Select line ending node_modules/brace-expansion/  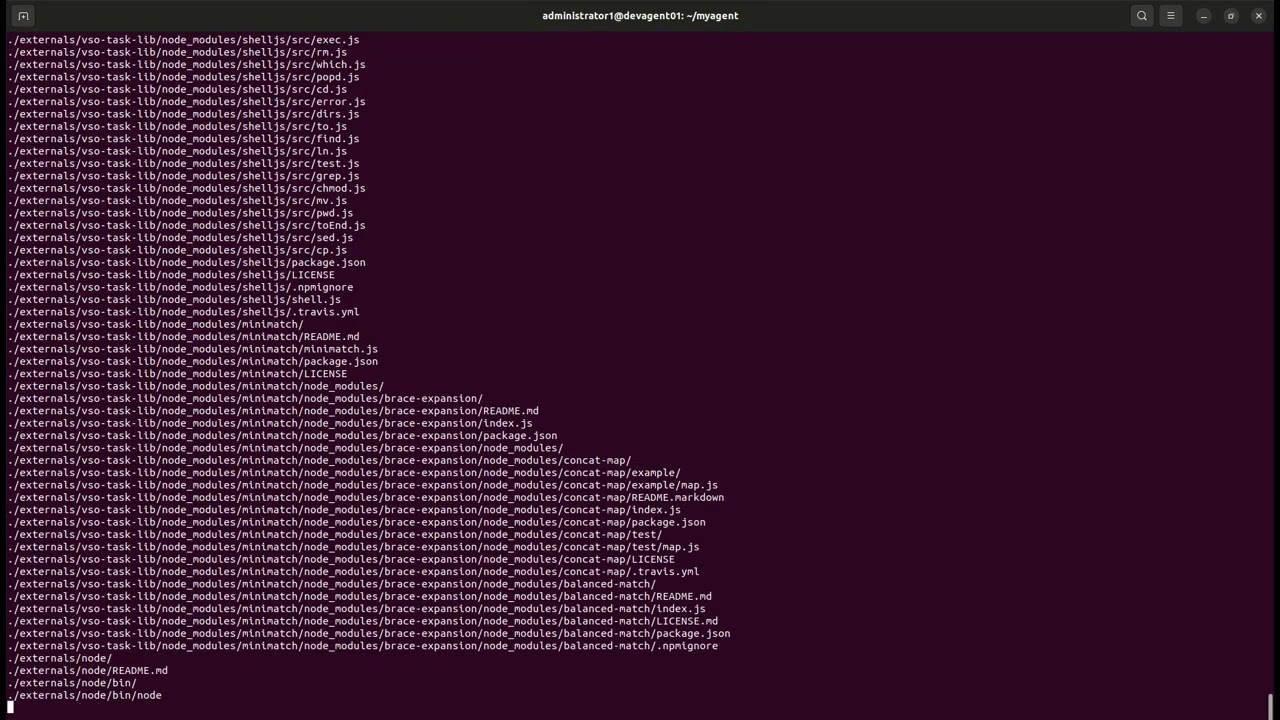(x=246, y=398)
